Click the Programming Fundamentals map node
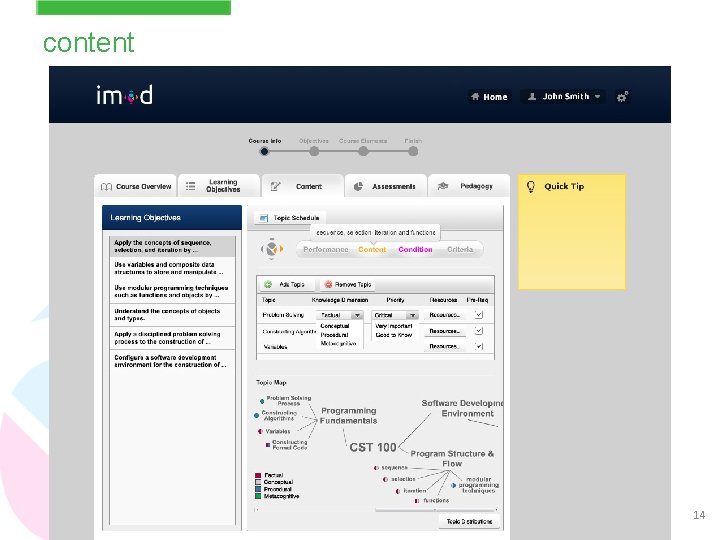720x540 pixels. point(349,416)
